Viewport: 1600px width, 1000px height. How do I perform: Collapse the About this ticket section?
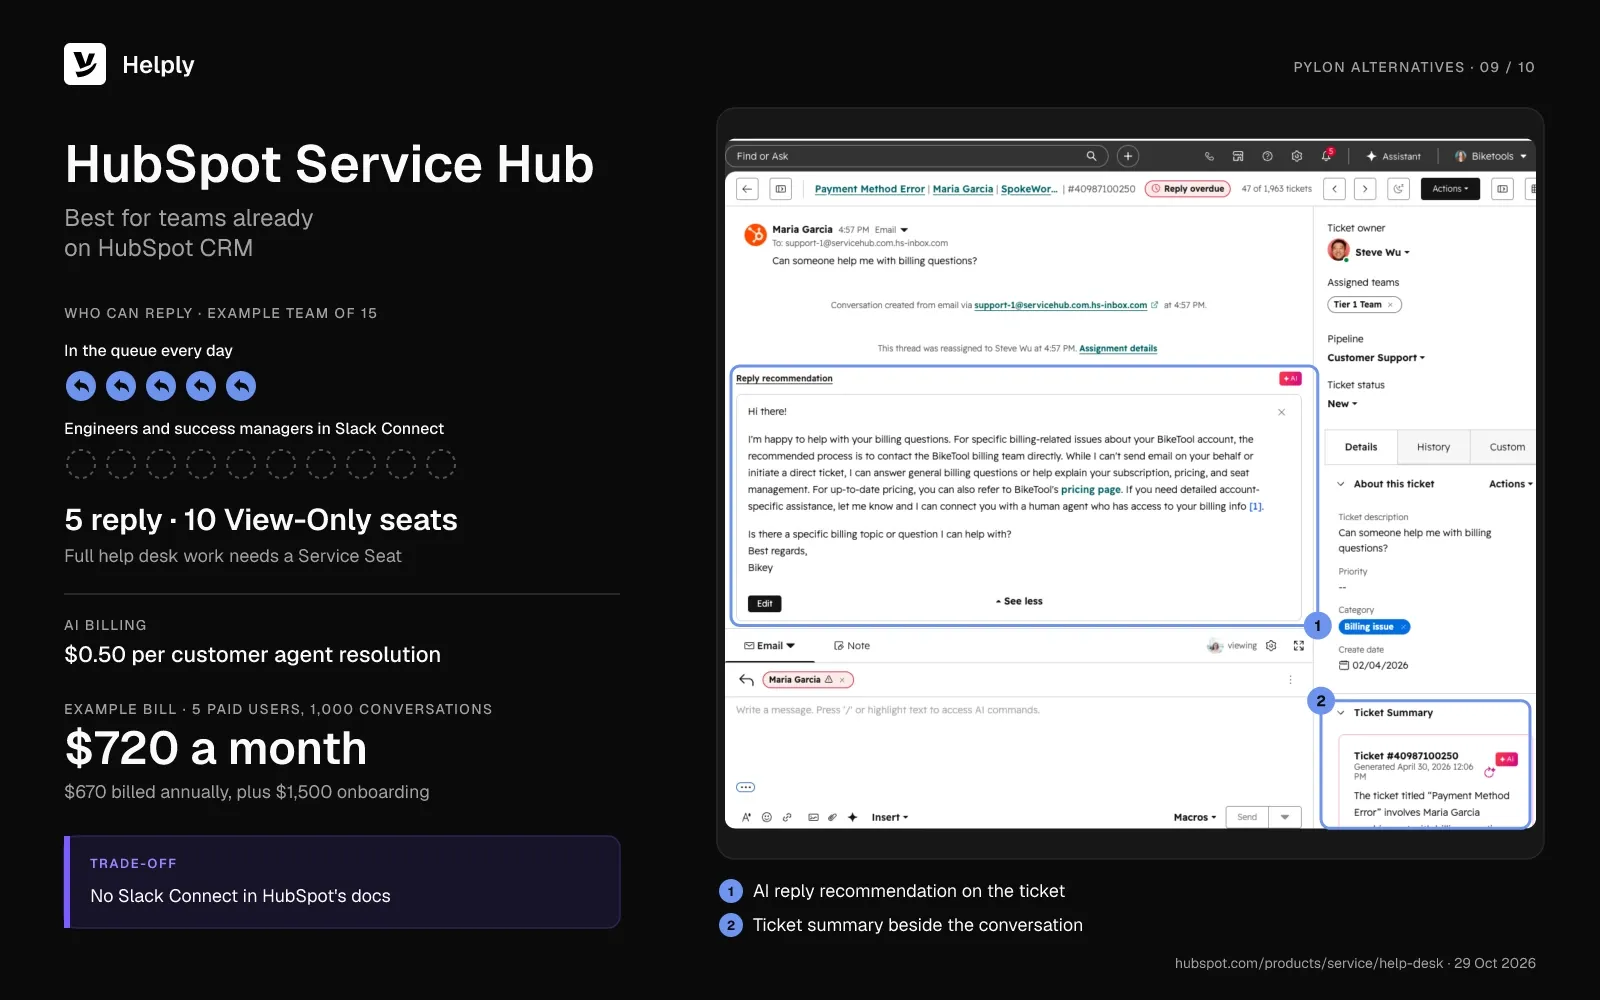(x=1341, y=484)
